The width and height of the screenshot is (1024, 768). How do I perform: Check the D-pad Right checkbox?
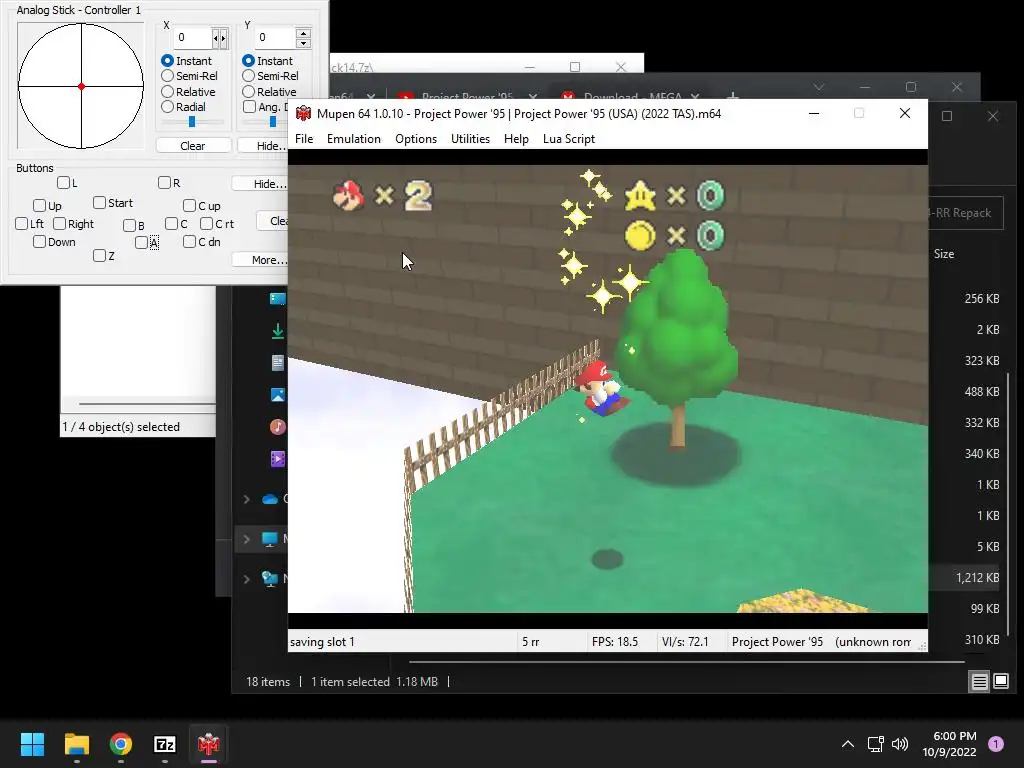(59, 224)
